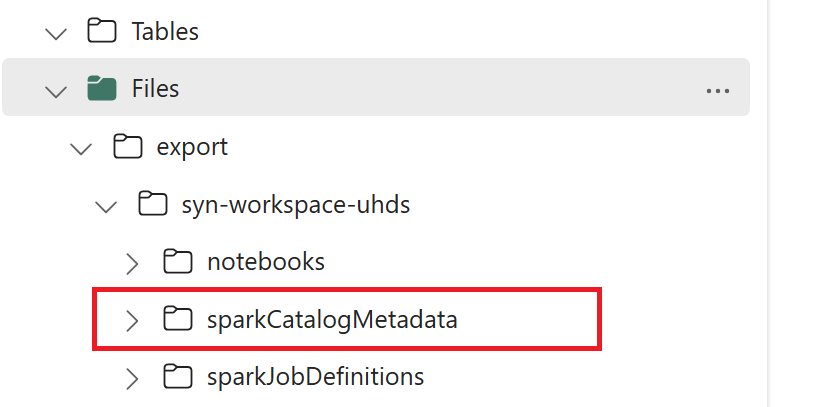The image size is (819, 407).
Task: Select the sparkCatalogMetadata folder name
Action: [332, 320]
